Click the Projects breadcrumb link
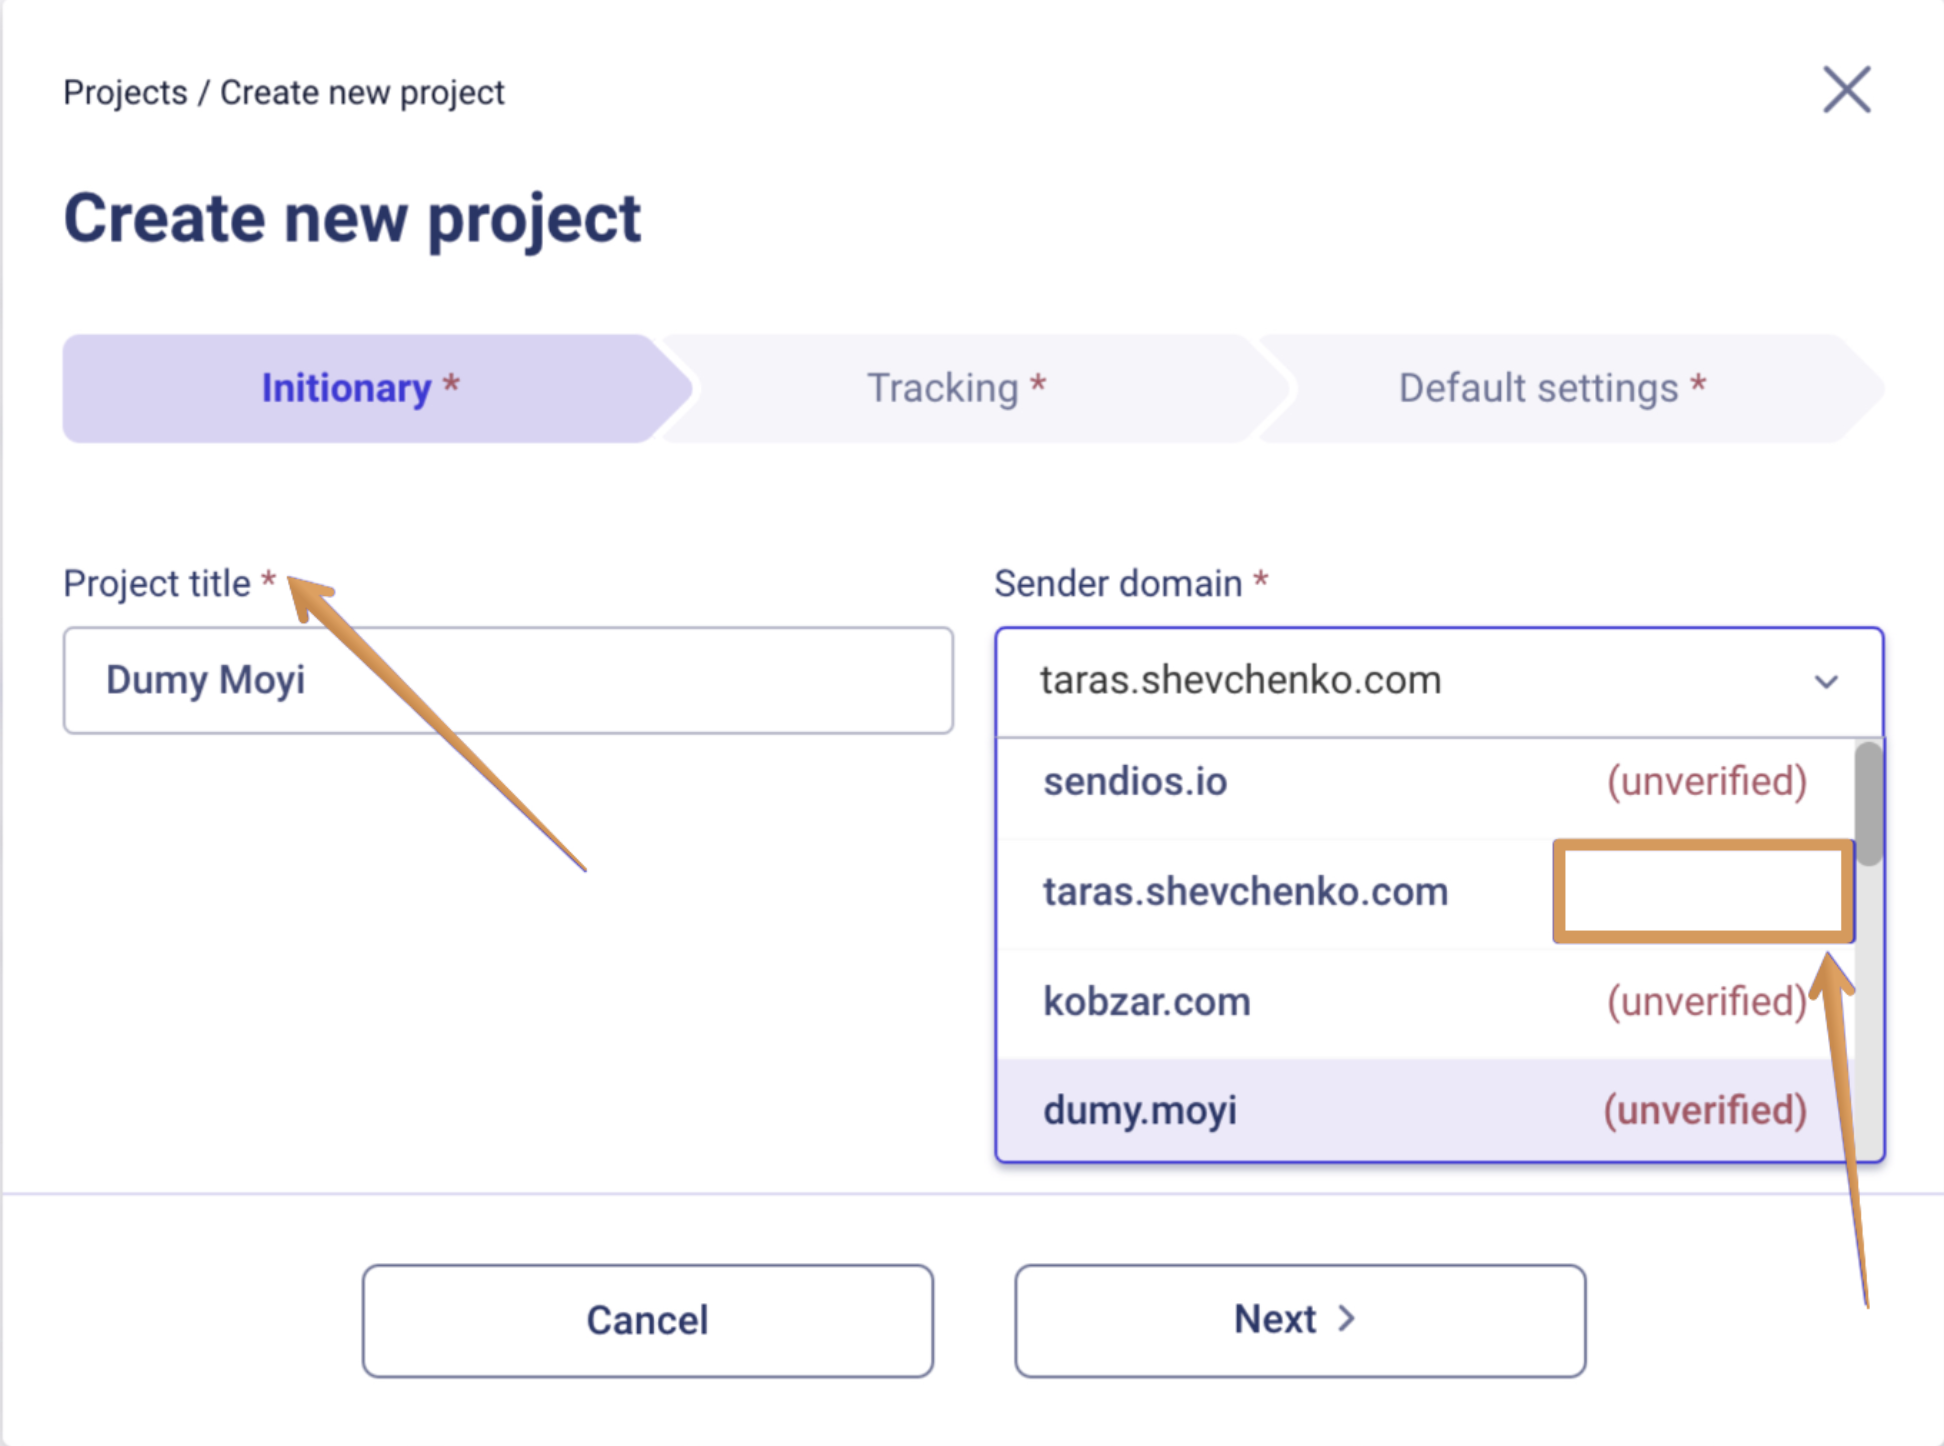The width and height of the screenshot is (1944, 1446). coord(125,93)
